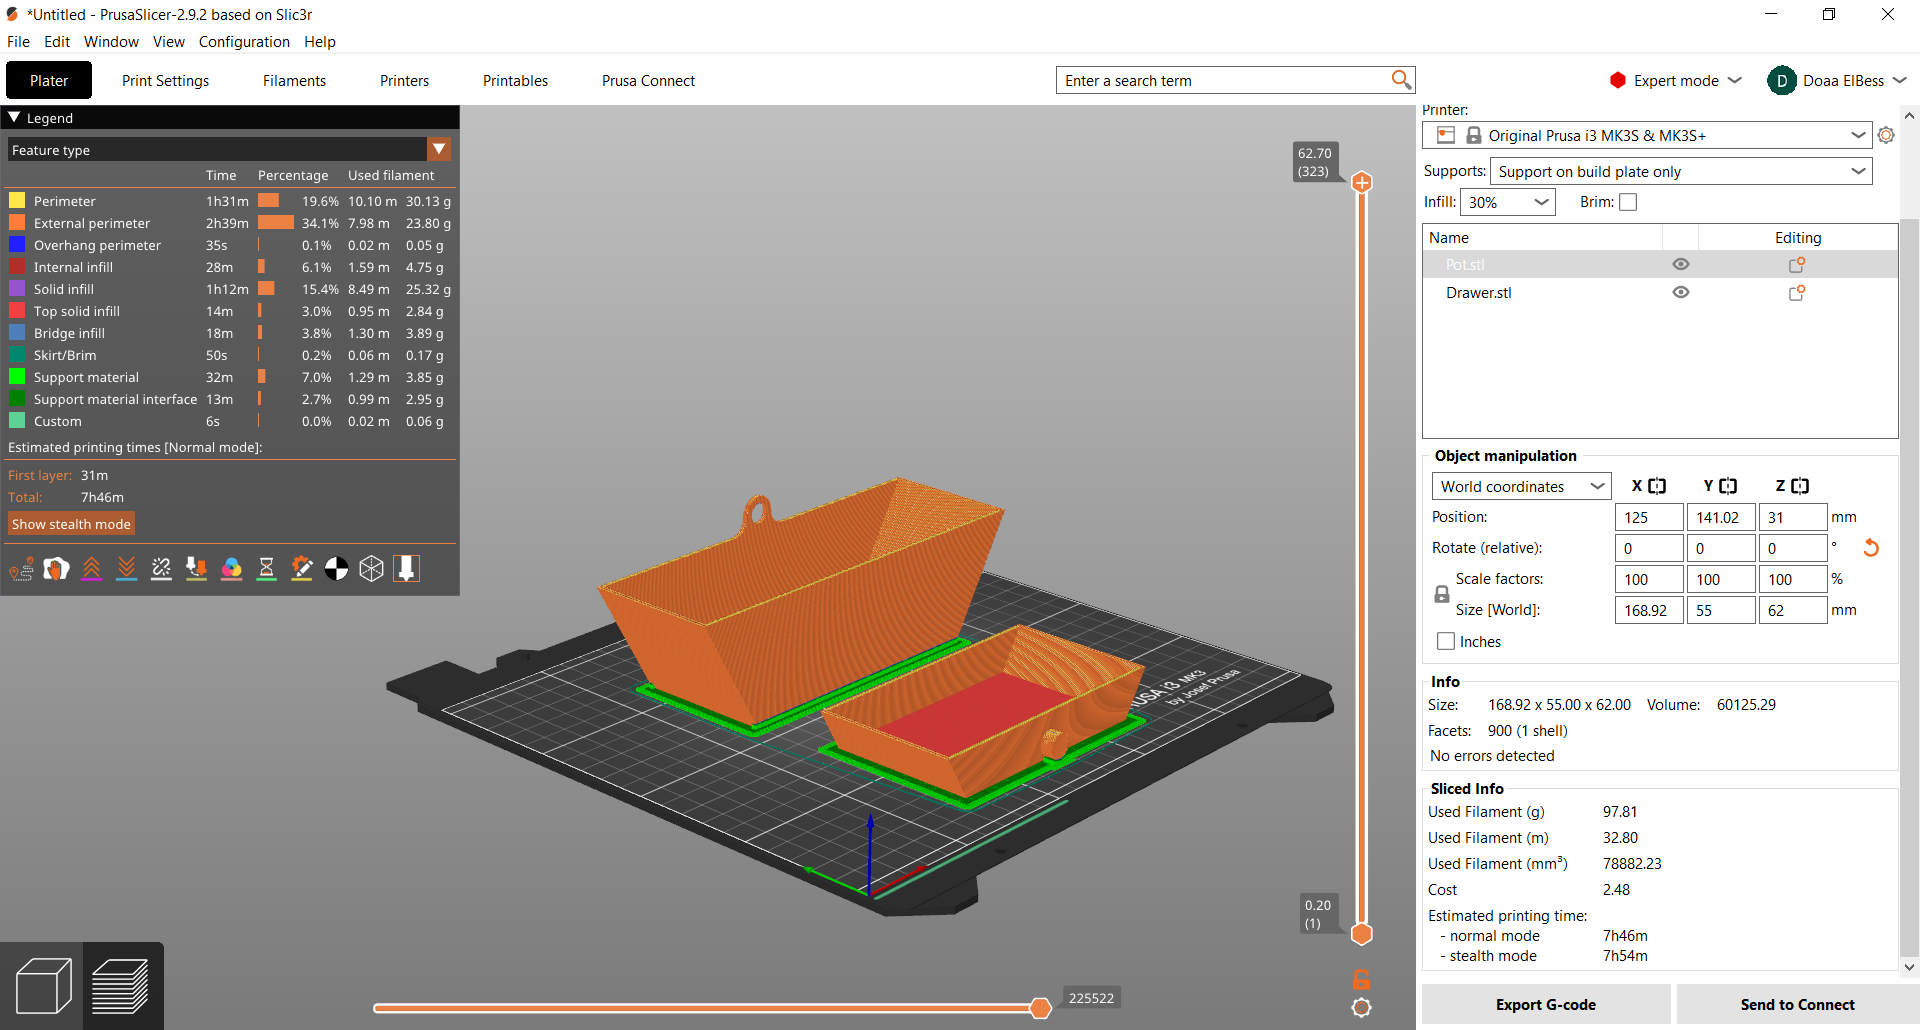Toggle Tool changes visibility icon

[x=196, y=569]
